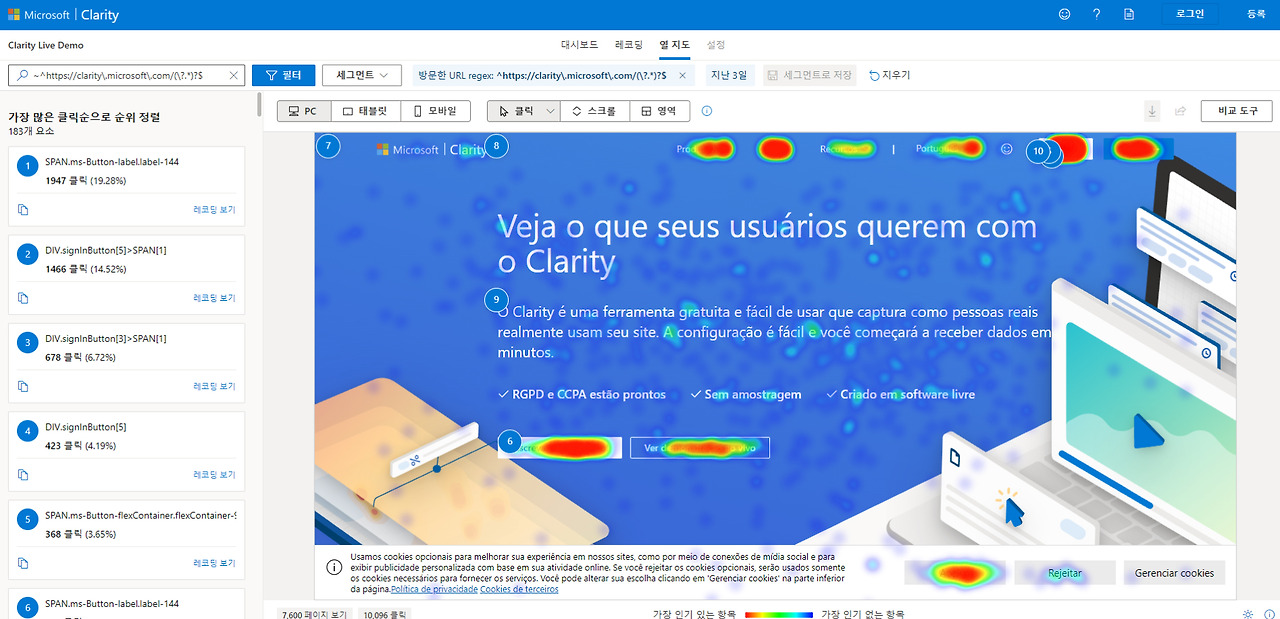Switch heatmap device to 모바일
1280x619 pixels.
point(435,111)
